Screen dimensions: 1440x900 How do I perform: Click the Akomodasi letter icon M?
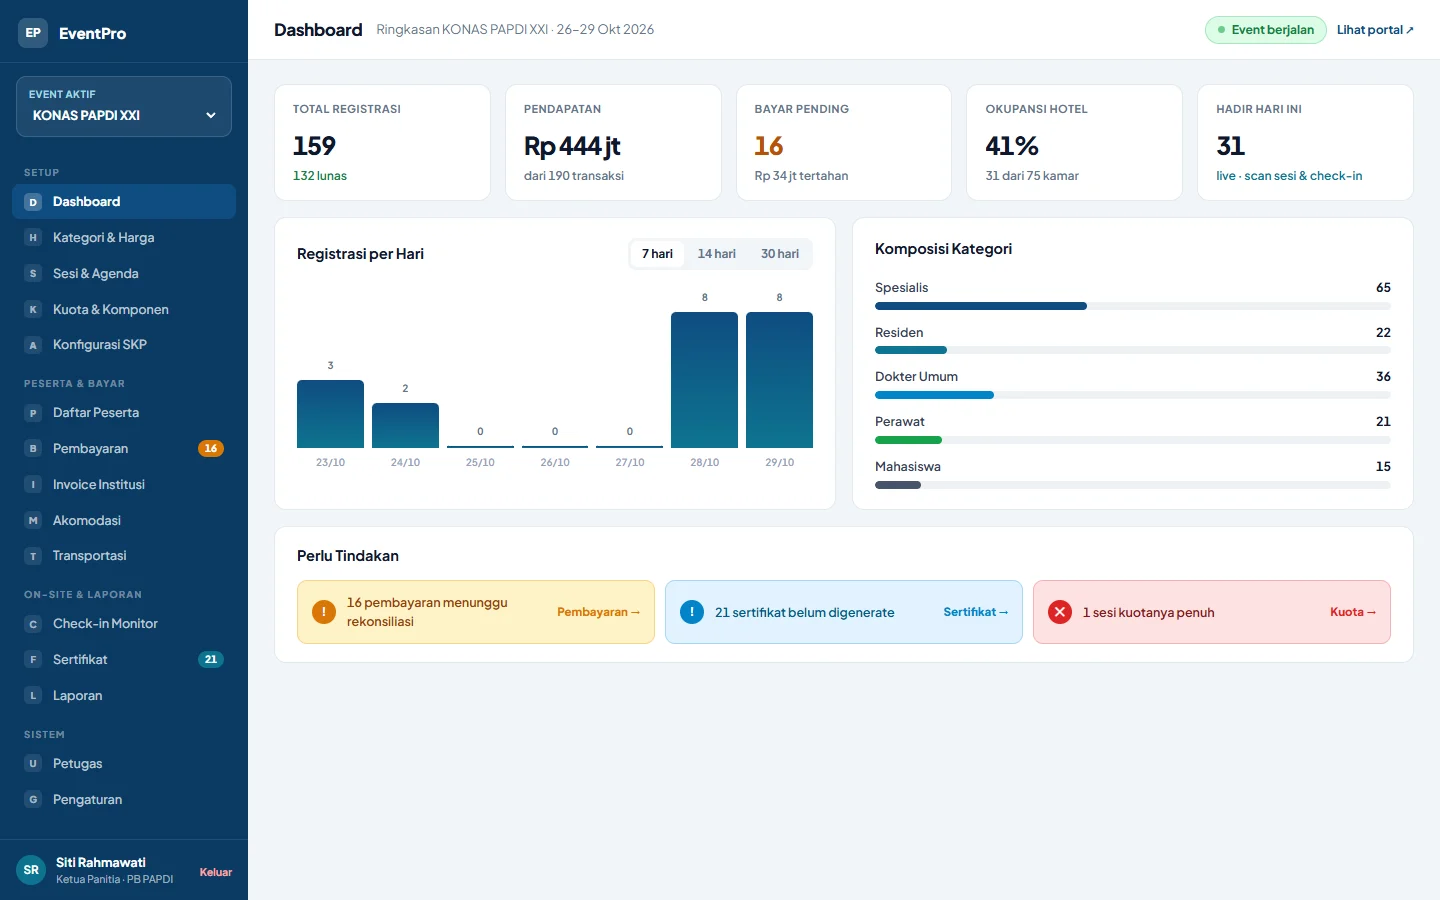tap(33, 521)
